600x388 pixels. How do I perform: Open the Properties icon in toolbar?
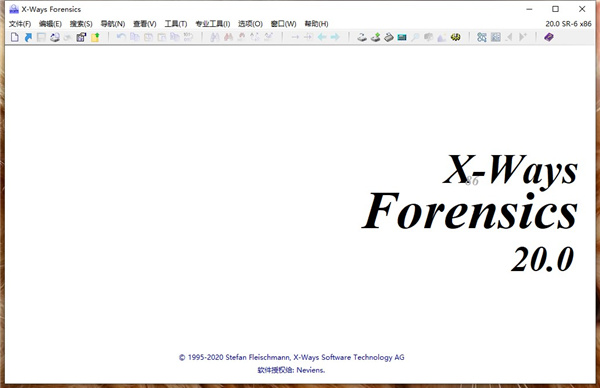pos(81,37)
